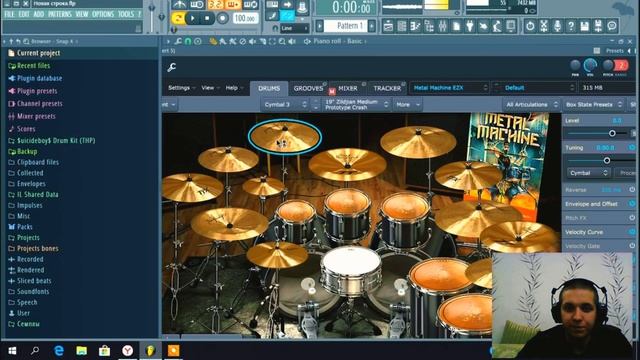Open the 19" Zildjian Medium Prototype Crash dropdown
The height and width of the screenshot is (360, 640).
point(356,105)
